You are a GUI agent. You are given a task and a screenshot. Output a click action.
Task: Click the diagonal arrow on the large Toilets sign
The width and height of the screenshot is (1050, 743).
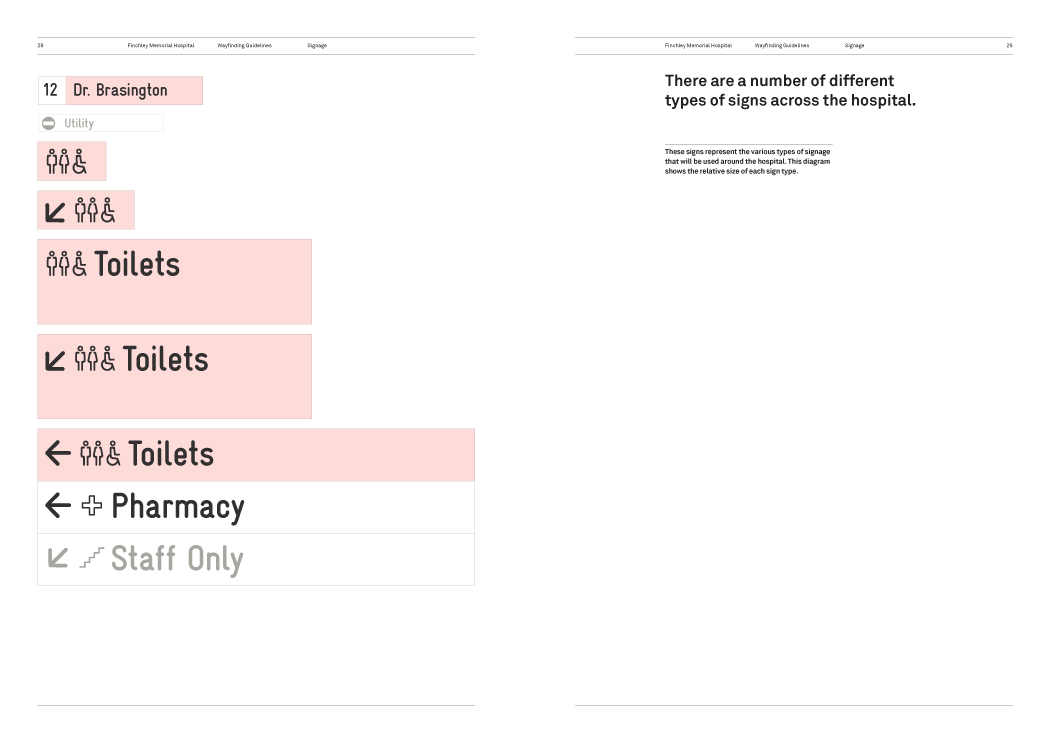pyautogui.click(x=56, y=360)
